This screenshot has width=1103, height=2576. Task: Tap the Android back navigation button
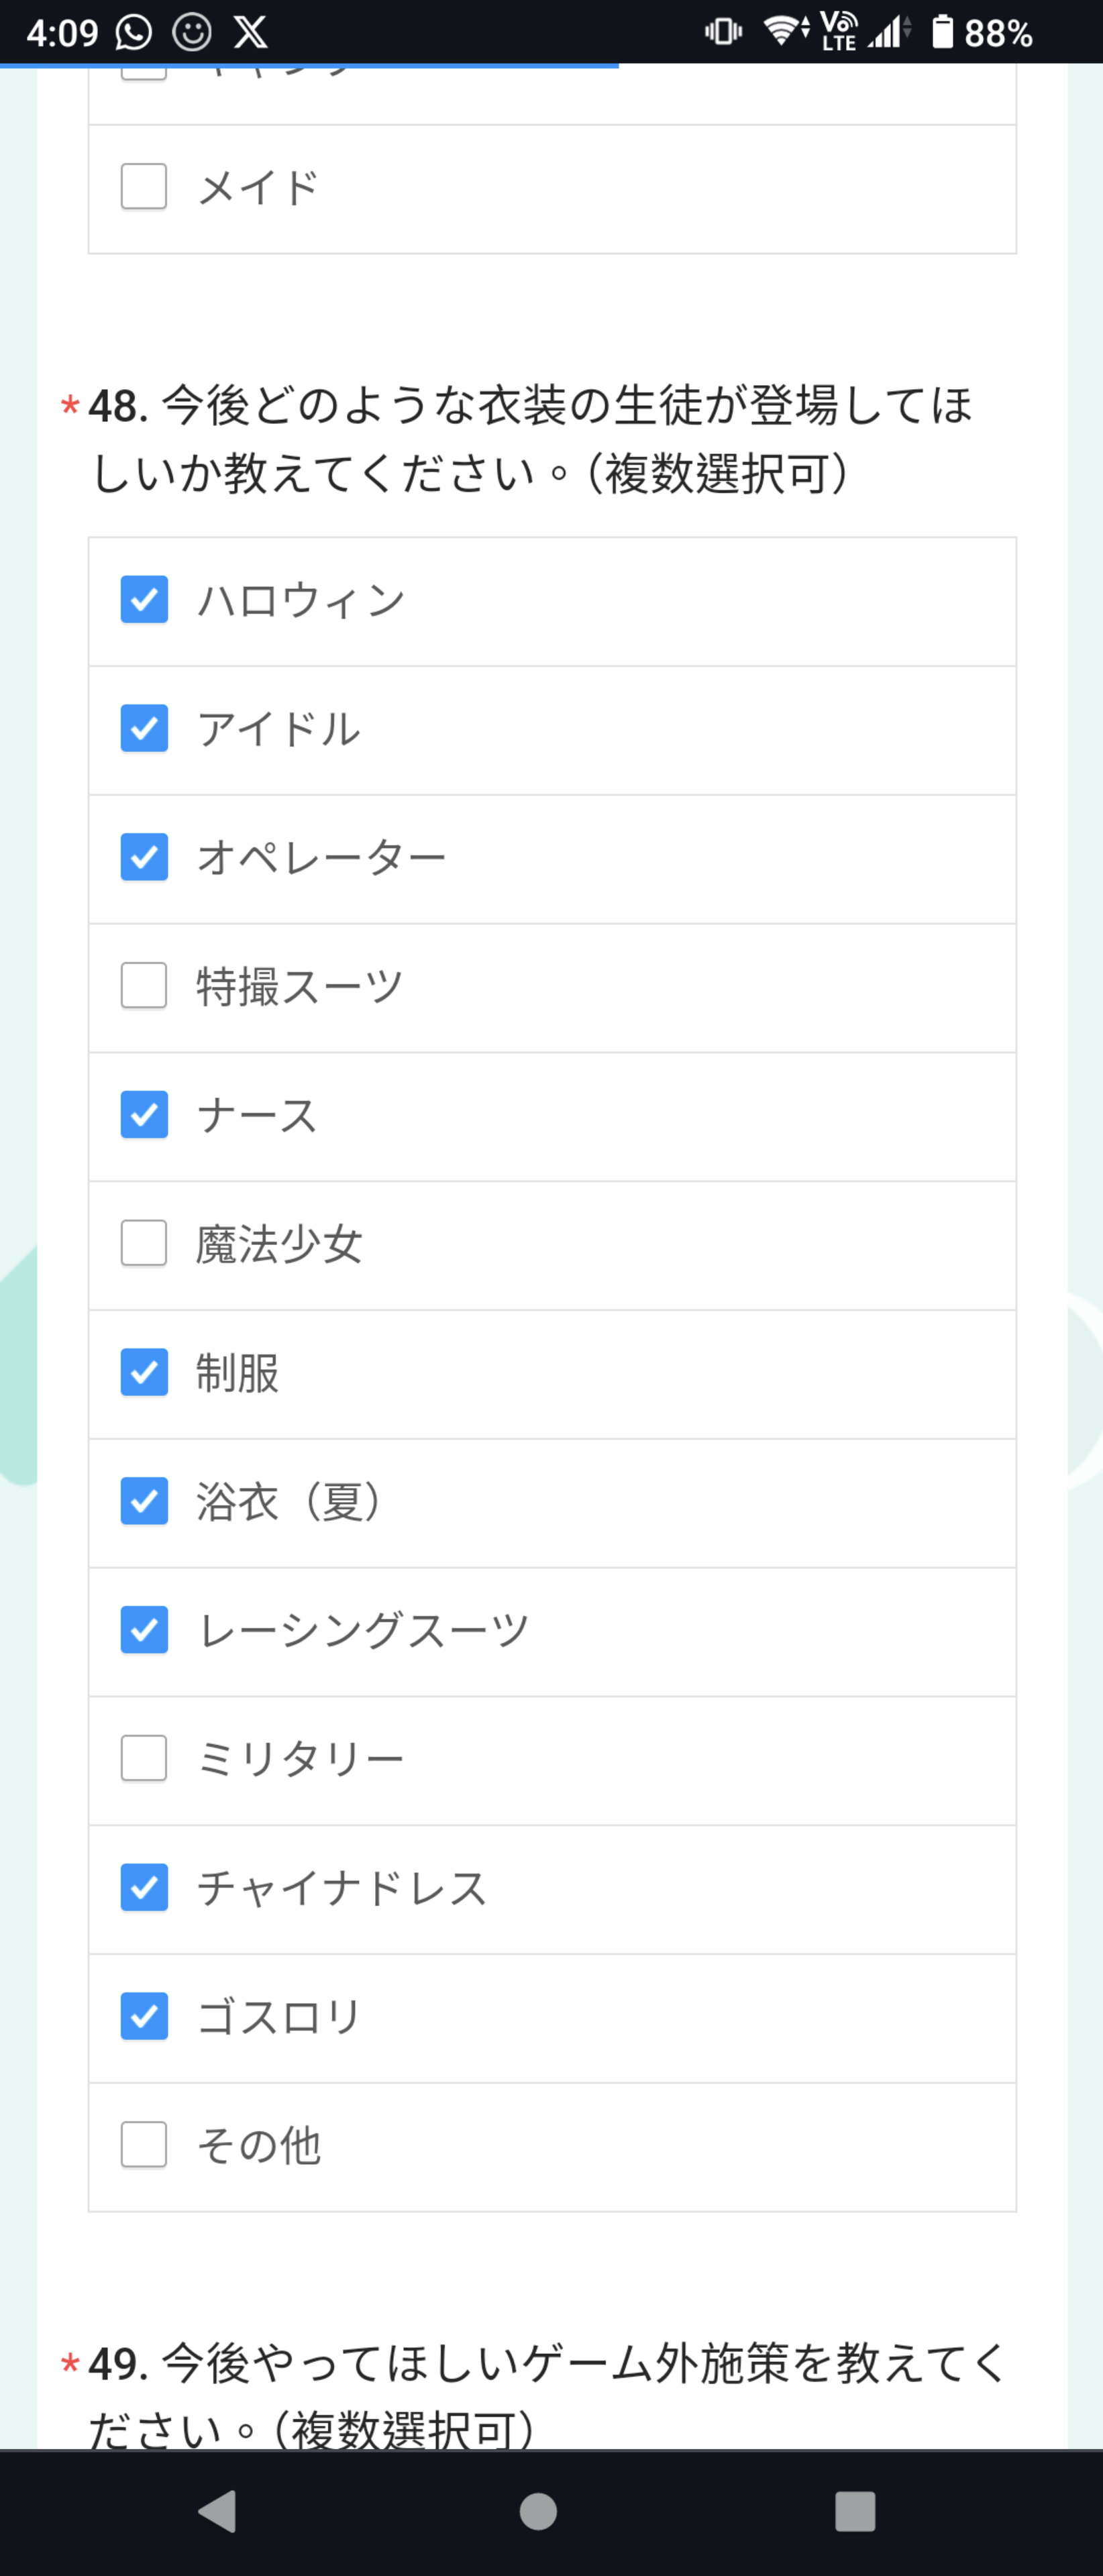[218, 2511]
